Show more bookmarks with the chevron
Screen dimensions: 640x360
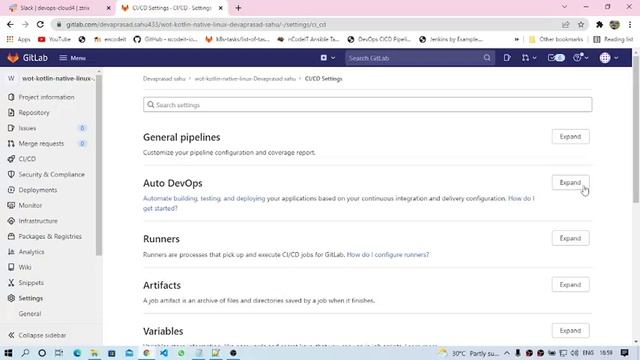coord(516,39)
